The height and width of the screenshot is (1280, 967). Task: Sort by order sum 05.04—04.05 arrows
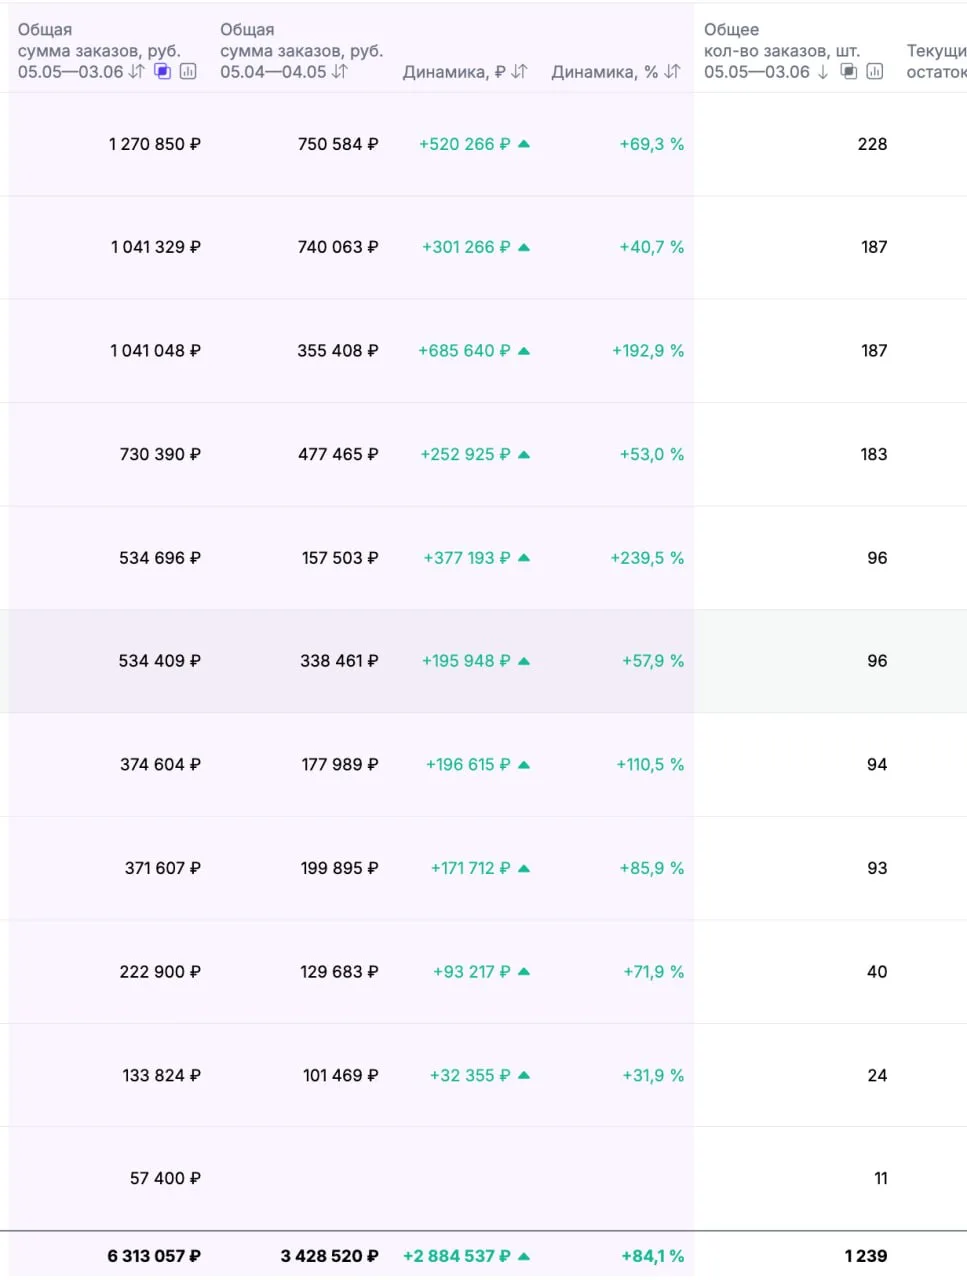[x=340, y=72]
